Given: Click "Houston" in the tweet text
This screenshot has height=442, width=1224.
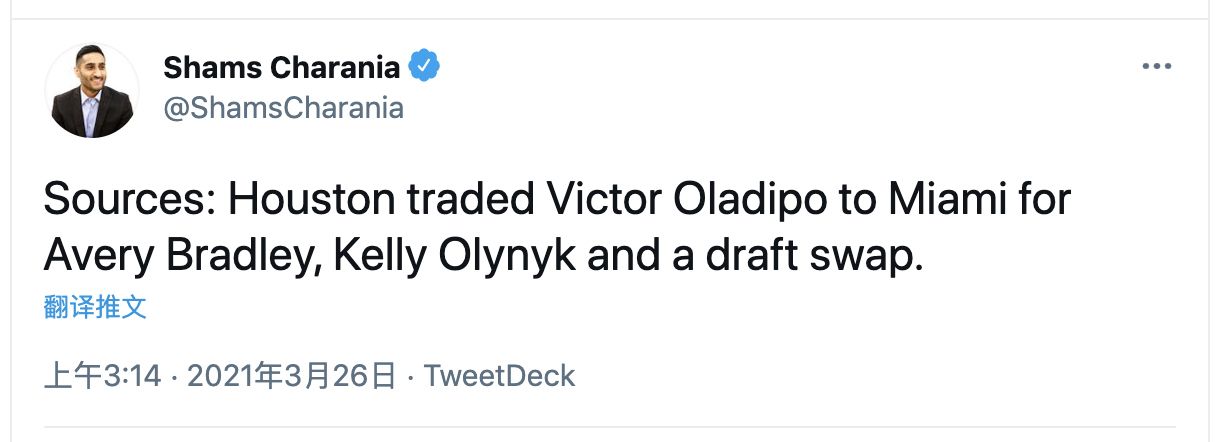Looking at the screenshot, I should (x=312, y=201).
